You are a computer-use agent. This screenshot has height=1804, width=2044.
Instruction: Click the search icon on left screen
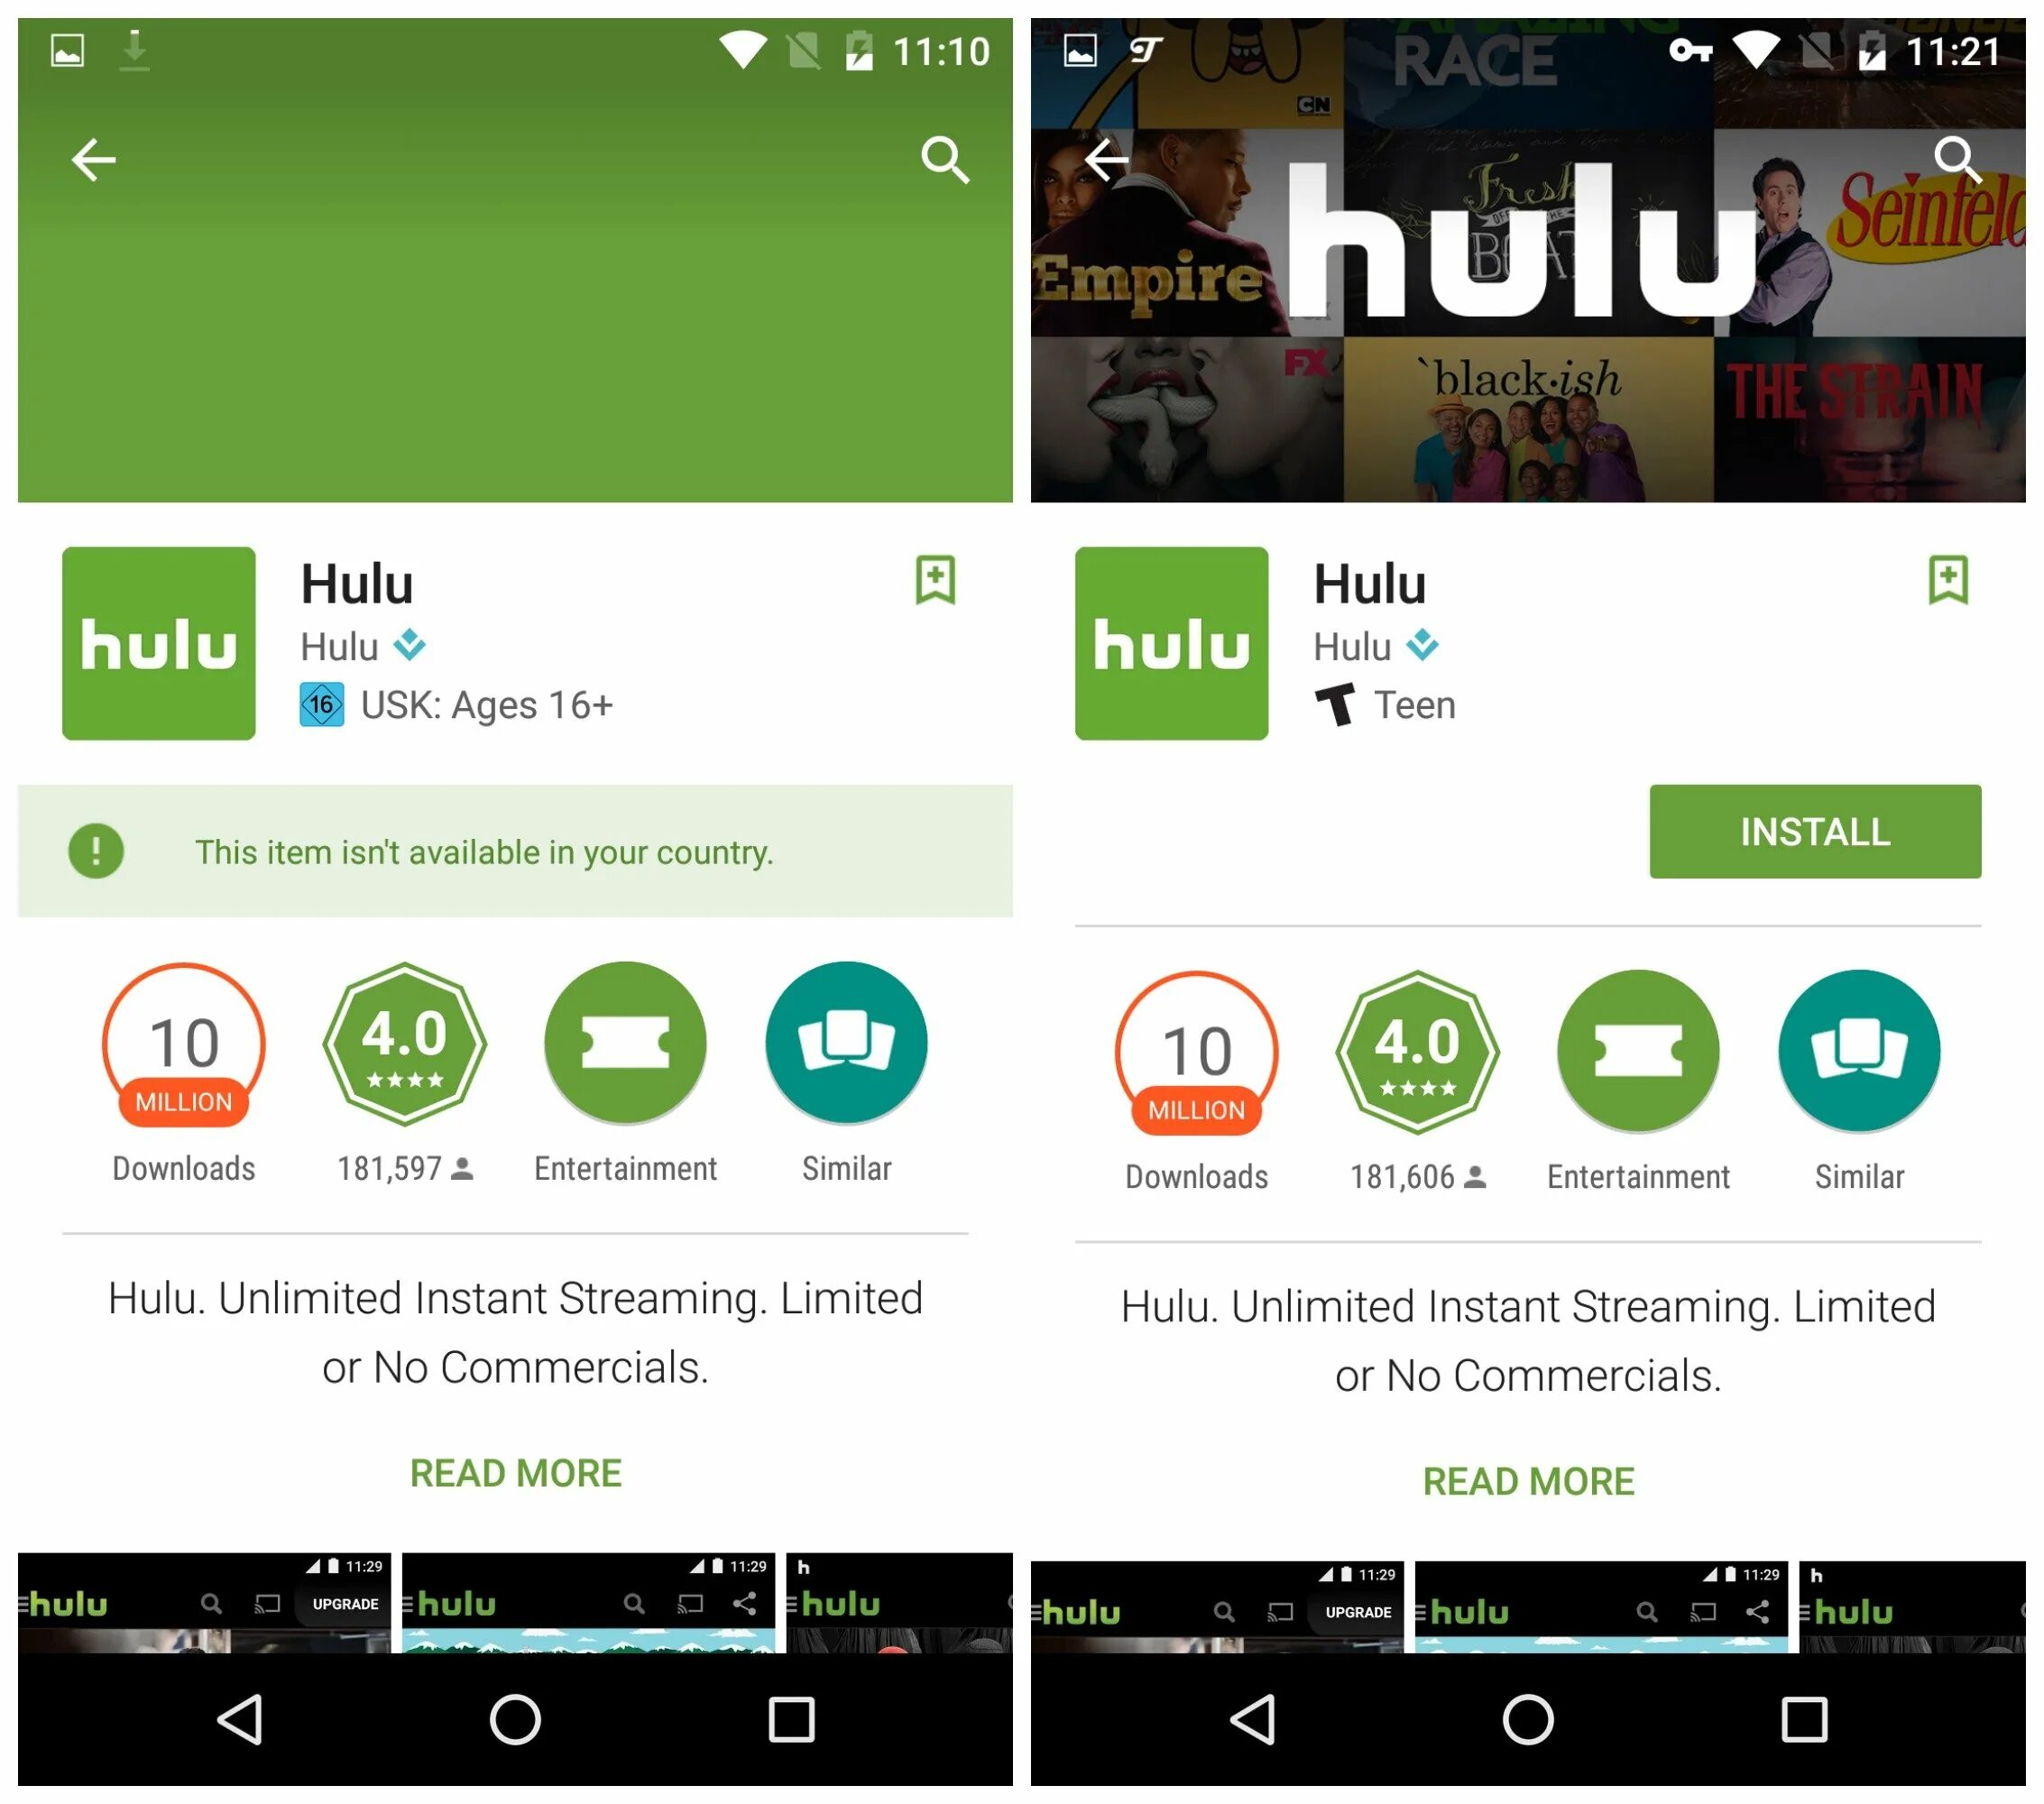(x=954, y=159)
